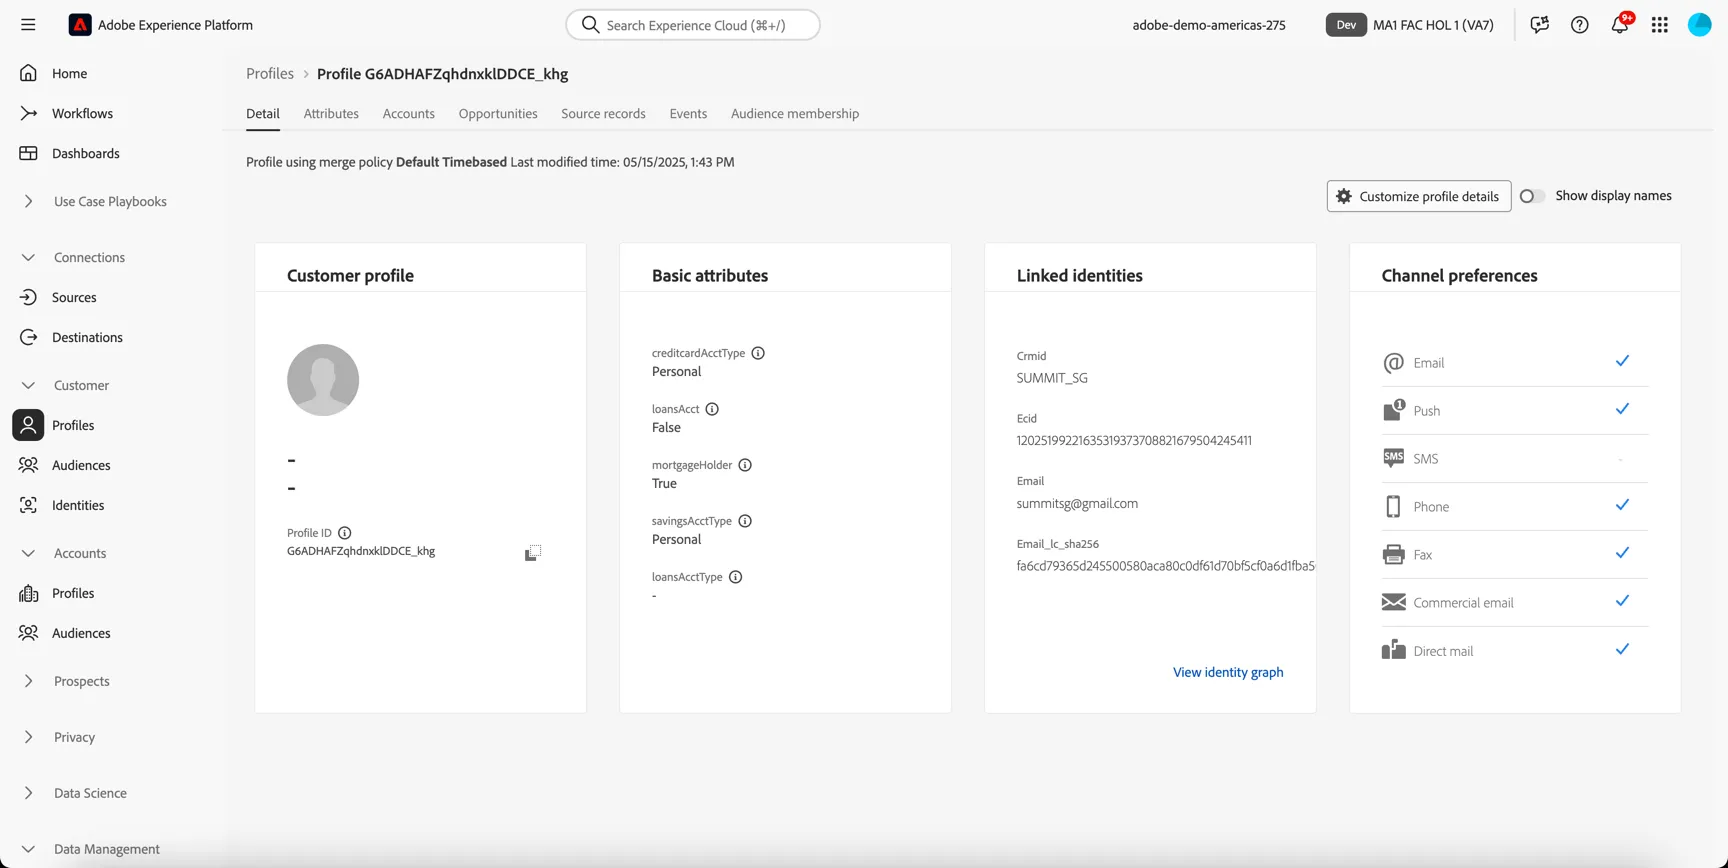Open the help question mark icon
The width and height of the screenshot is (1728, 868).
tap(1580, 25)
